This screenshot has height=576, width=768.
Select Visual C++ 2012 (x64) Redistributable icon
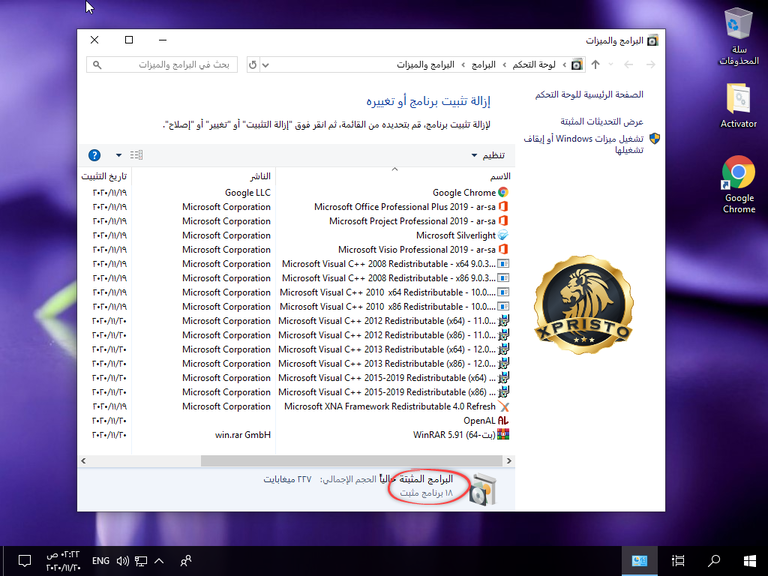point(503,321)
